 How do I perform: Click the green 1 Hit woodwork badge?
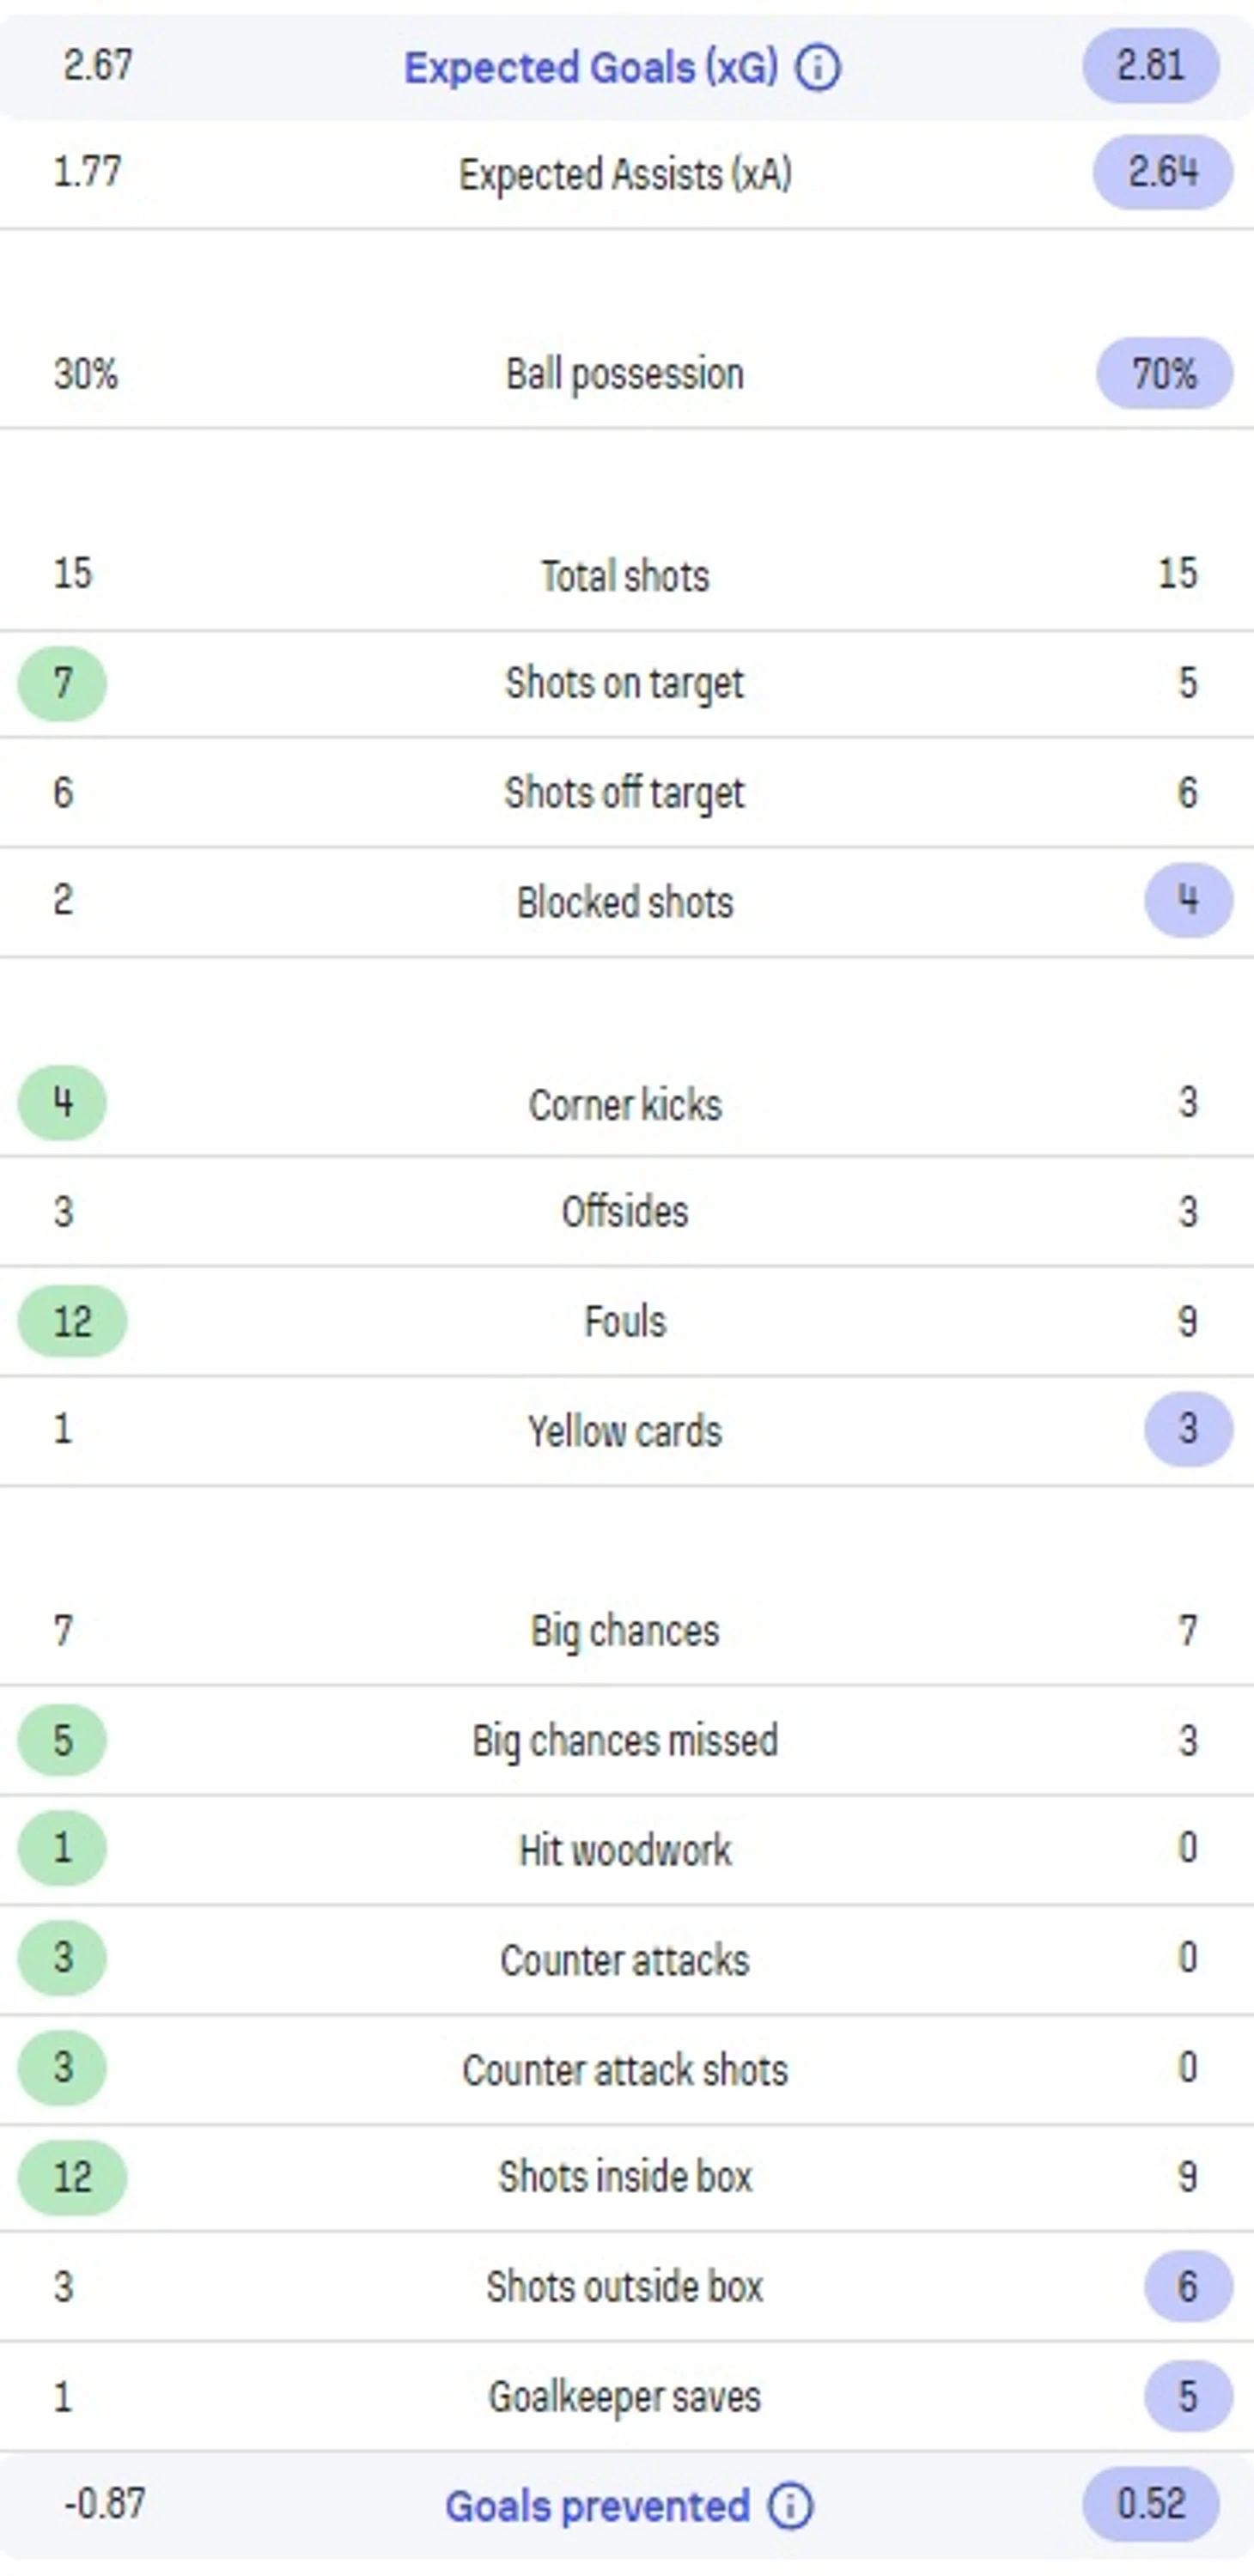[x=62, y=1848]
